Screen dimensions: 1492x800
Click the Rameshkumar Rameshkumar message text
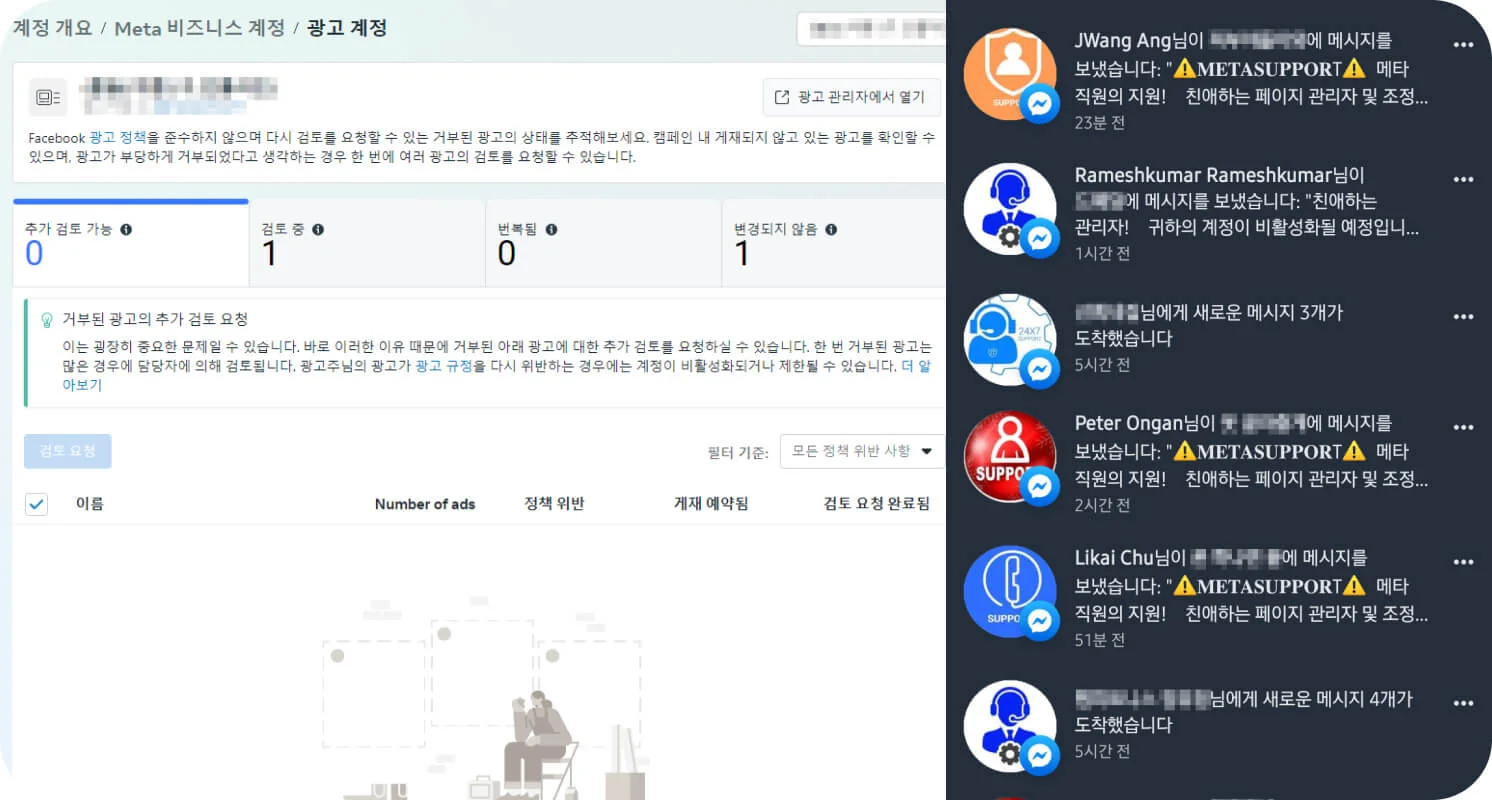pyautogui.click(x=1247, y=202)
